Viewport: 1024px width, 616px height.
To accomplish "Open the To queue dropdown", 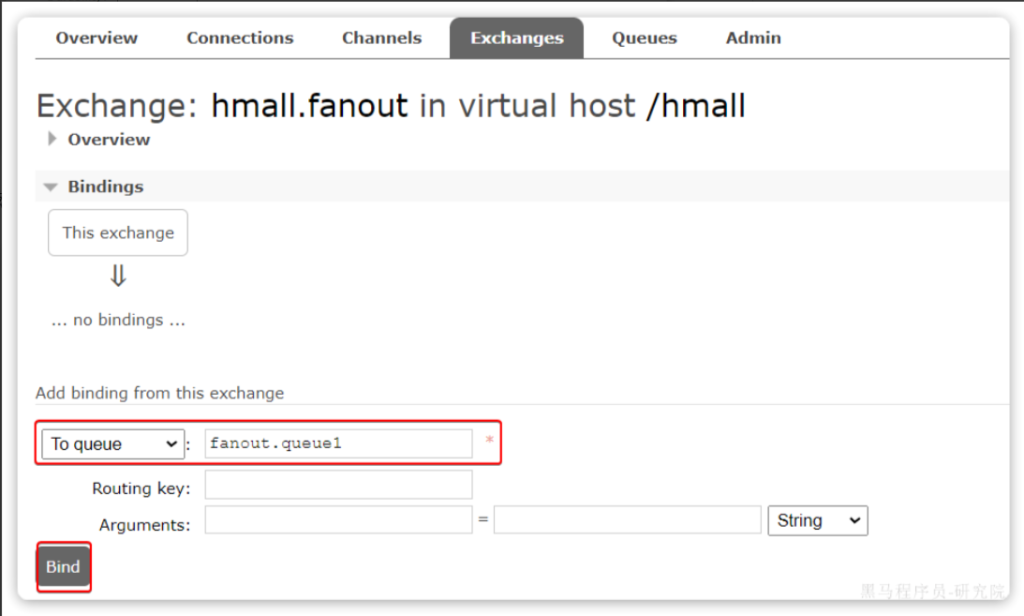I will (x=112, y=444).
